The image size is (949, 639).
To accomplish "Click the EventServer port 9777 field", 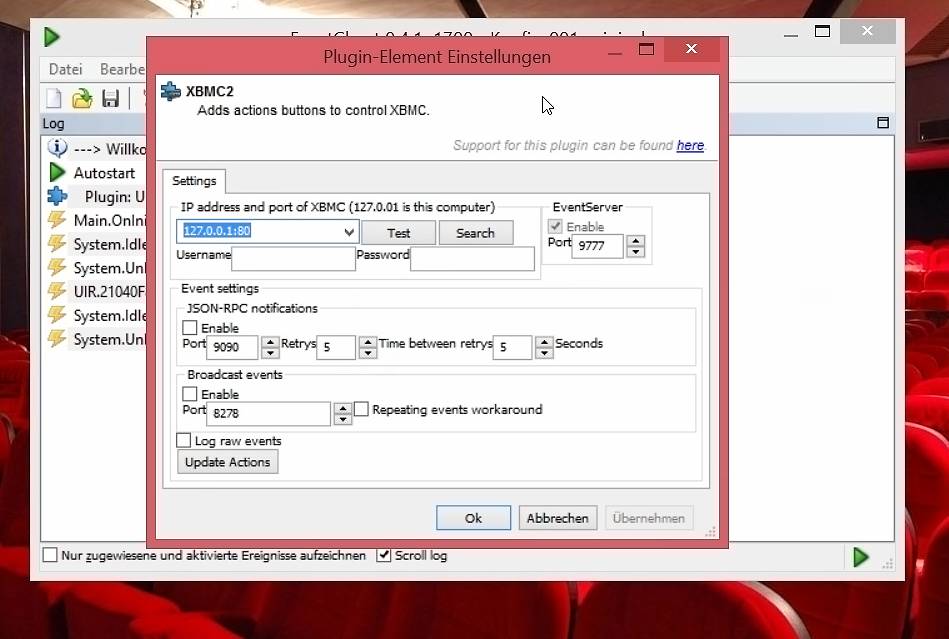I will 597,246.
